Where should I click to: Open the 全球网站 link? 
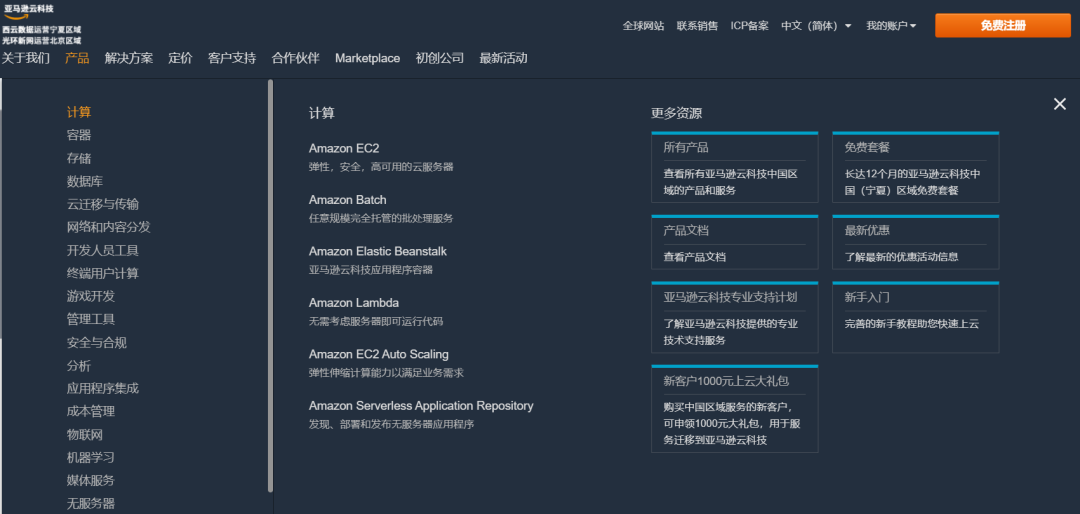pos(643,25)
